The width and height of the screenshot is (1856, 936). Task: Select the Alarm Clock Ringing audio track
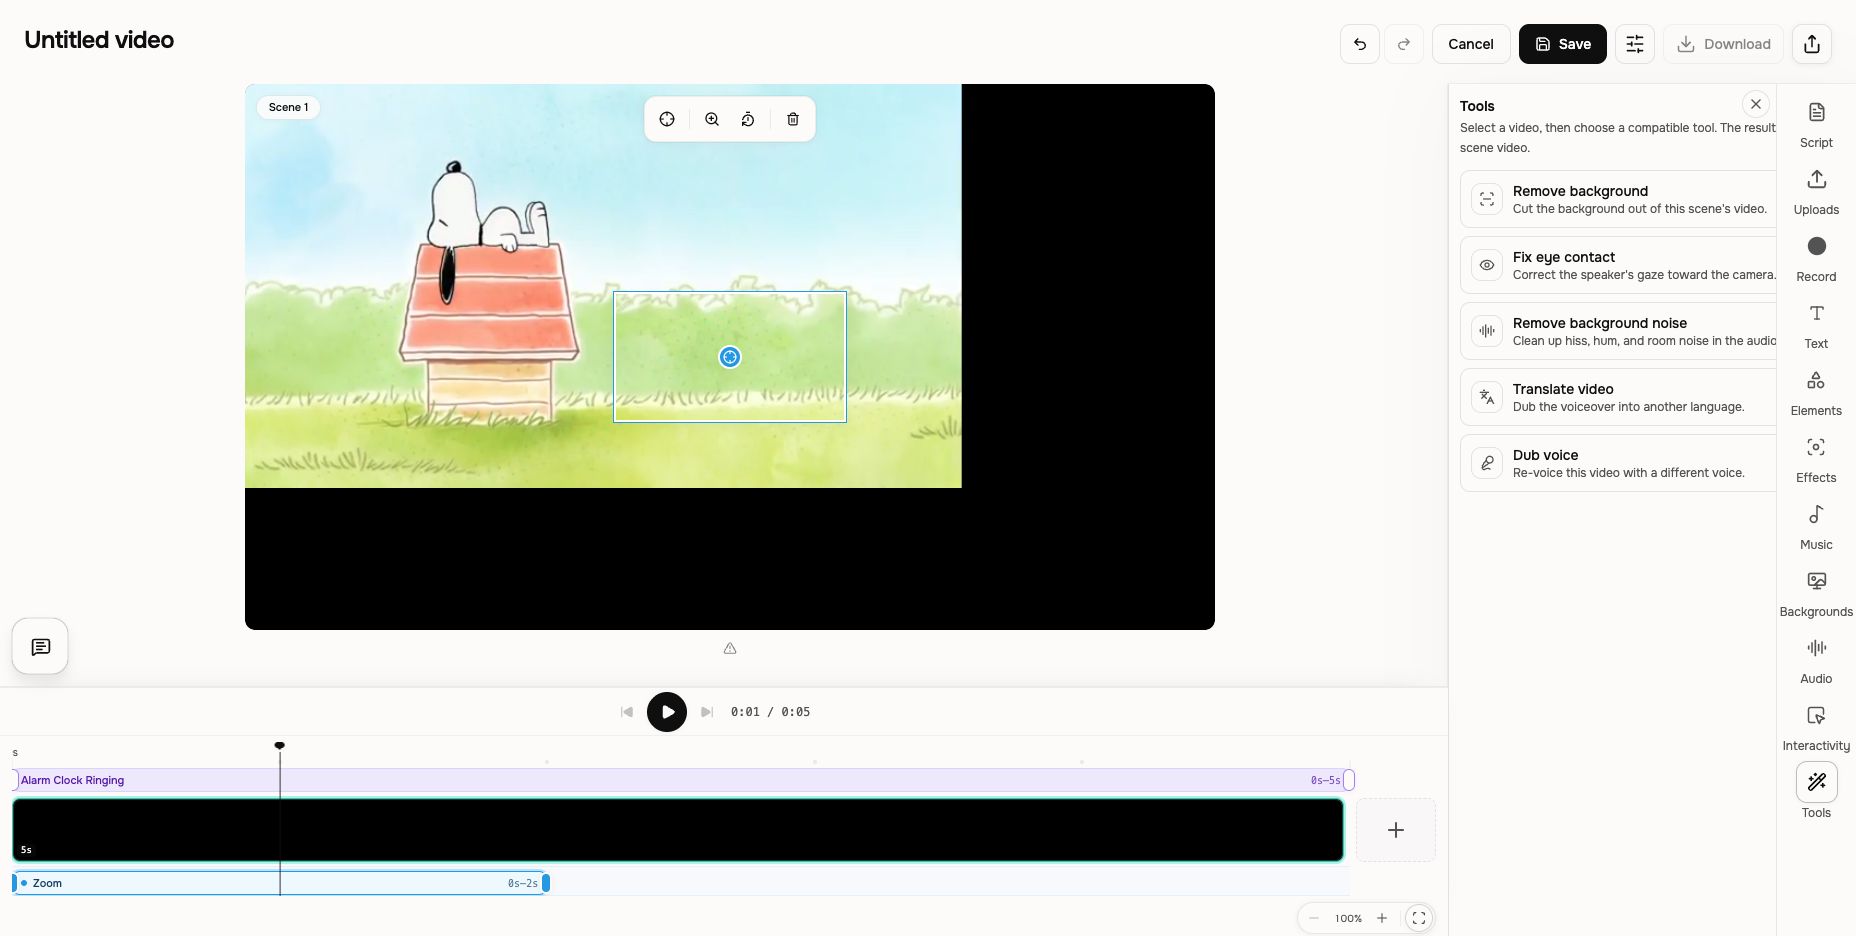tap(683, 780)
